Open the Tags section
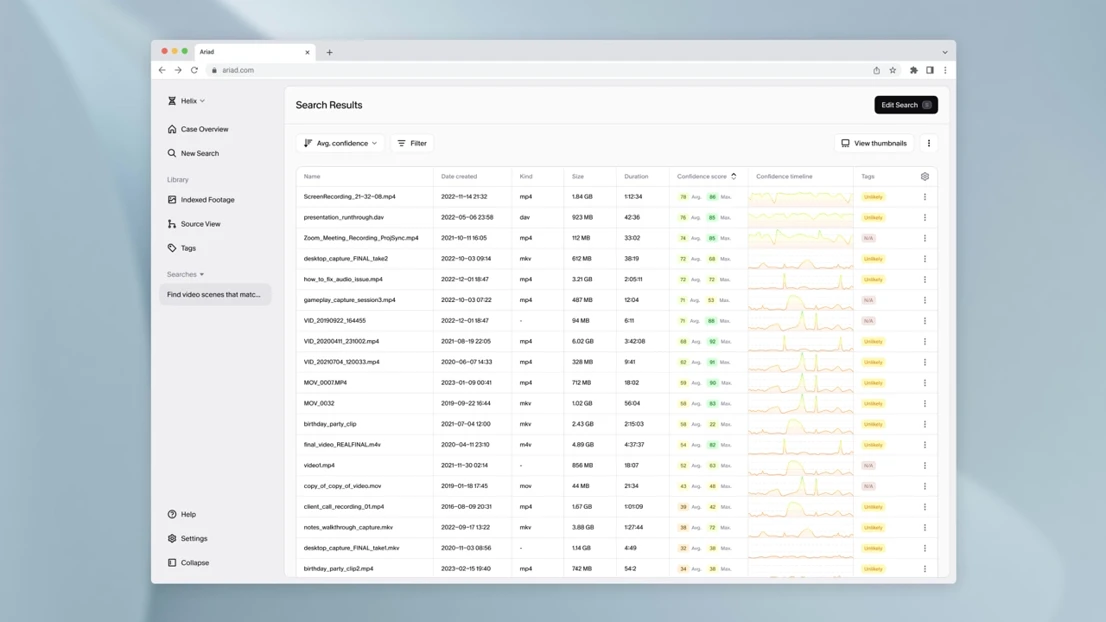The width and height of the screenshot is (1106, 622). 188,248
